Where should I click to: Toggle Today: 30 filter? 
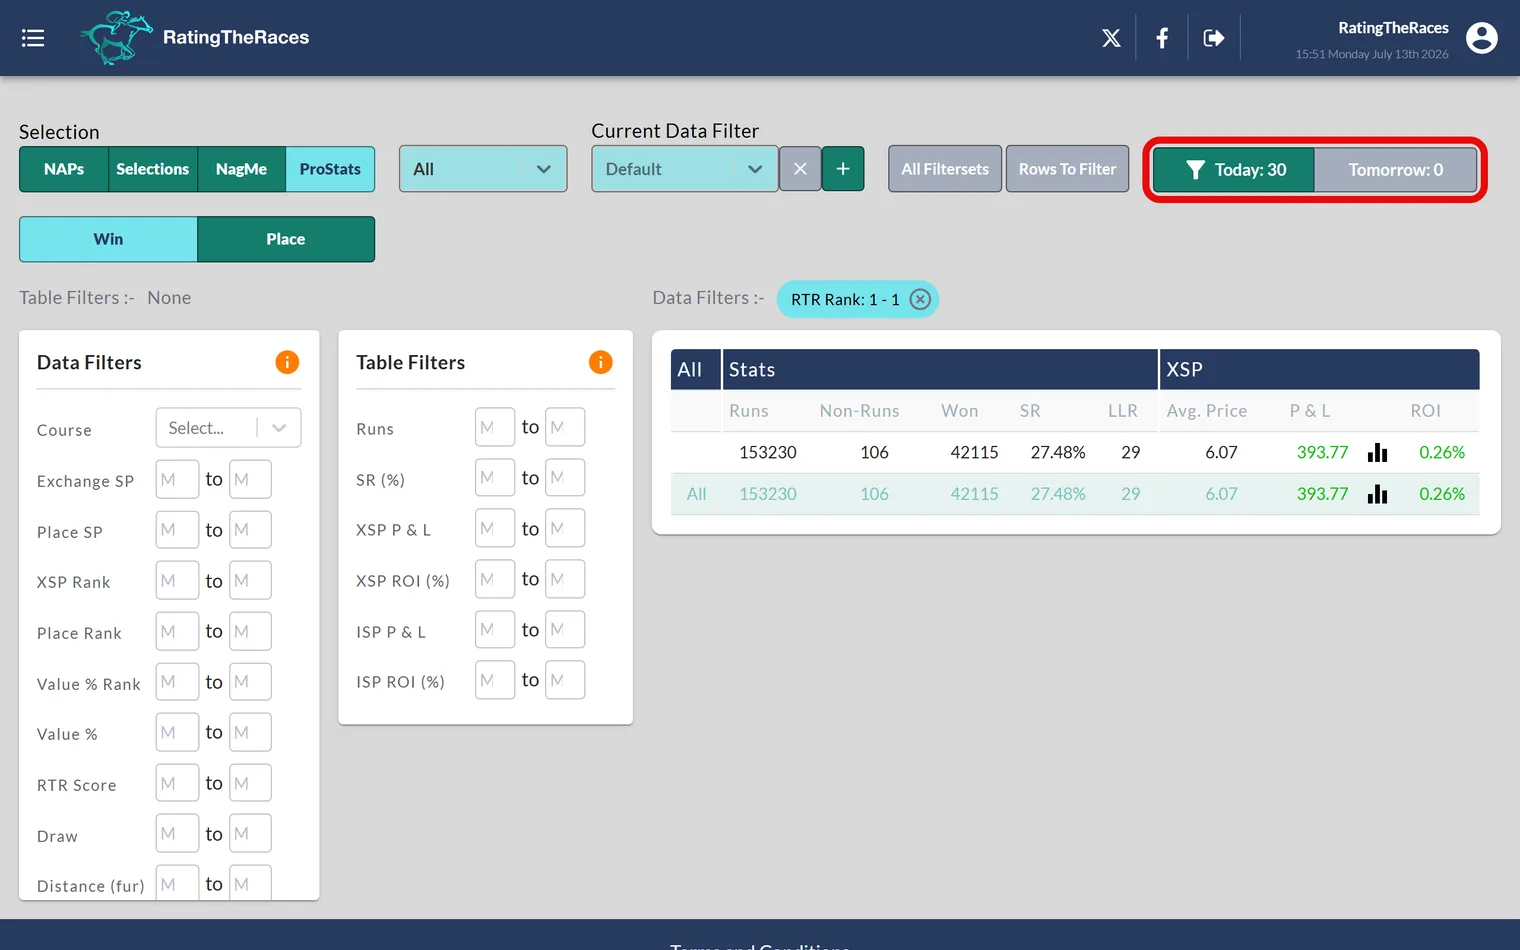point(1234,170)
